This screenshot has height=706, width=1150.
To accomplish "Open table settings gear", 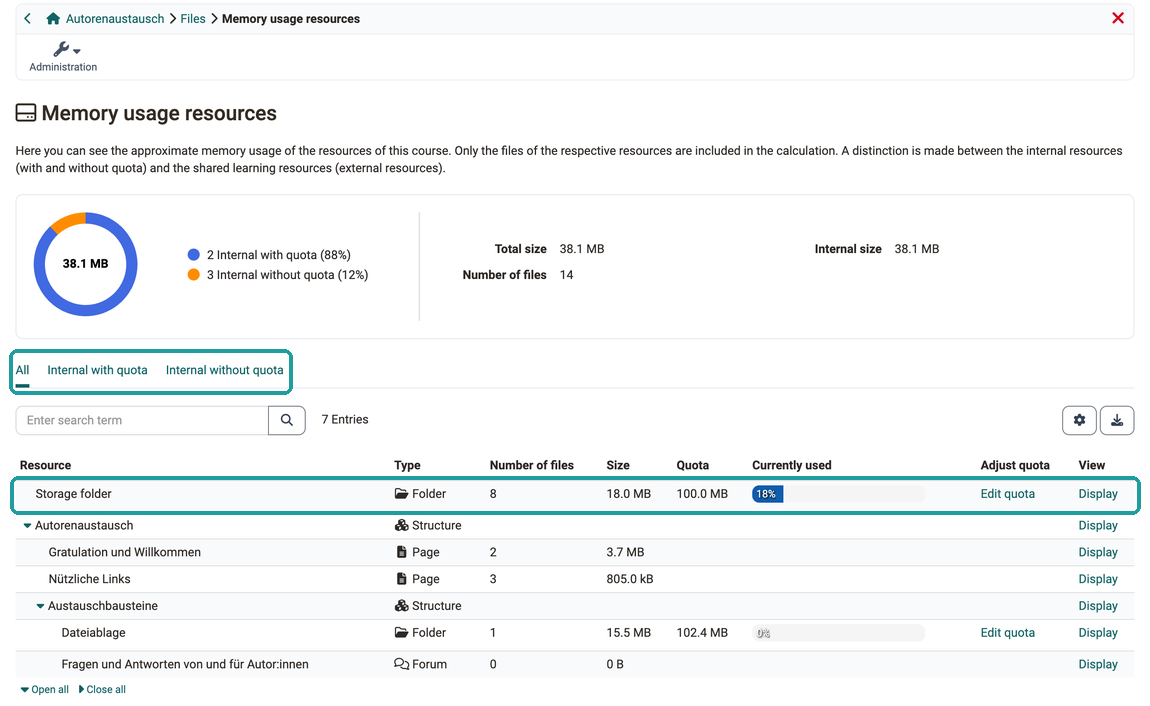I will click(1079, 420).
